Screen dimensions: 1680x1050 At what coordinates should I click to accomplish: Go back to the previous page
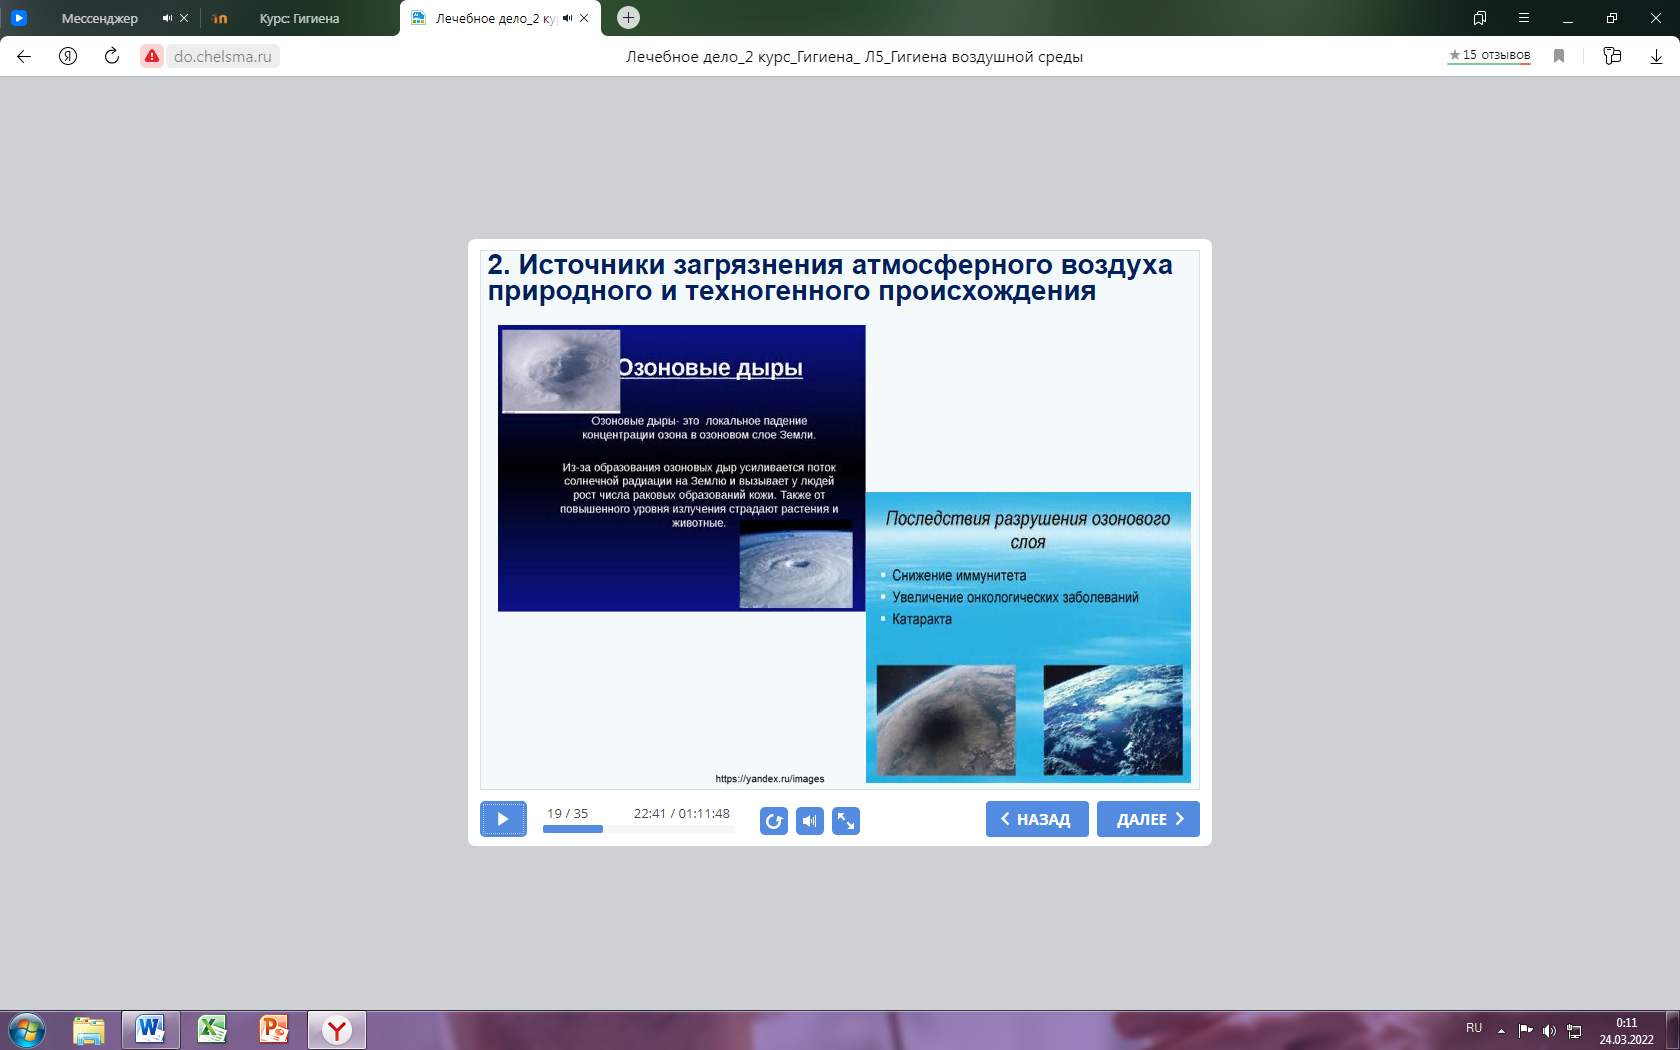(24, 56)
